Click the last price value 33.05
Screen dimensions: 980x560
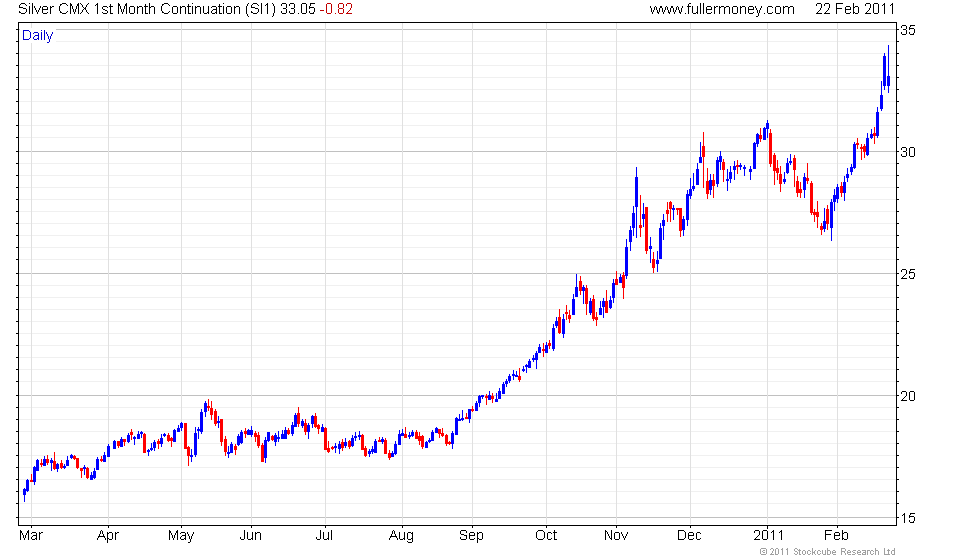pyautogui.click(x=298, y=9)
